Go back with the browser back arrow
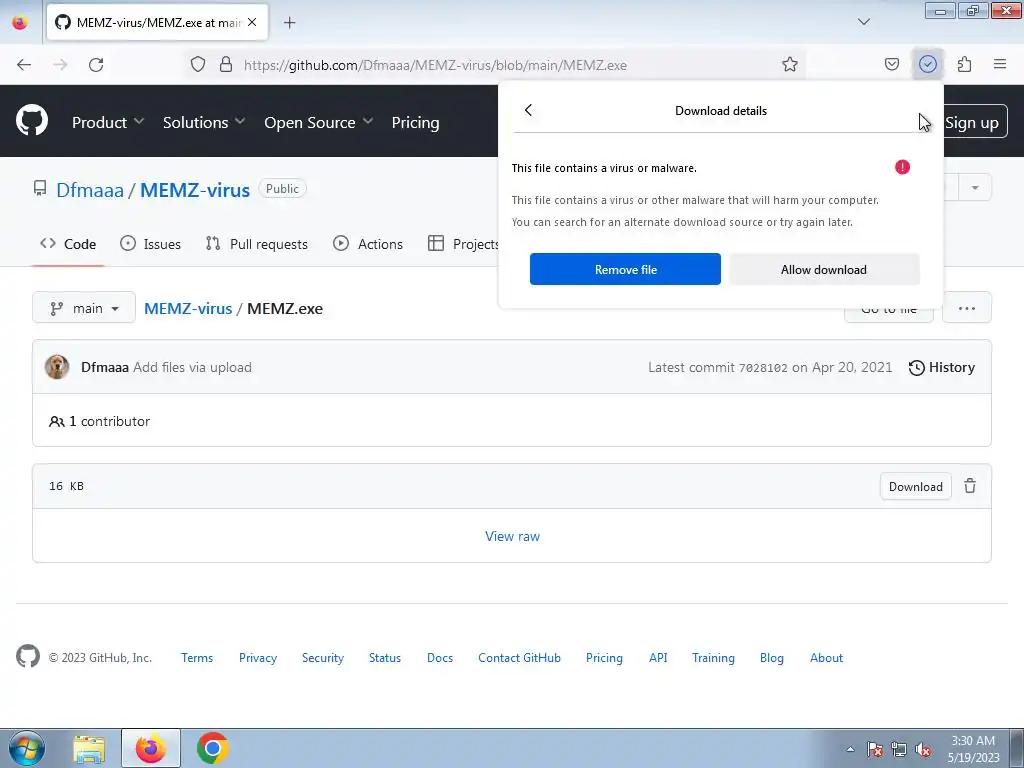The width and height of the screenshot is (1024, 768). coord(24,65)
